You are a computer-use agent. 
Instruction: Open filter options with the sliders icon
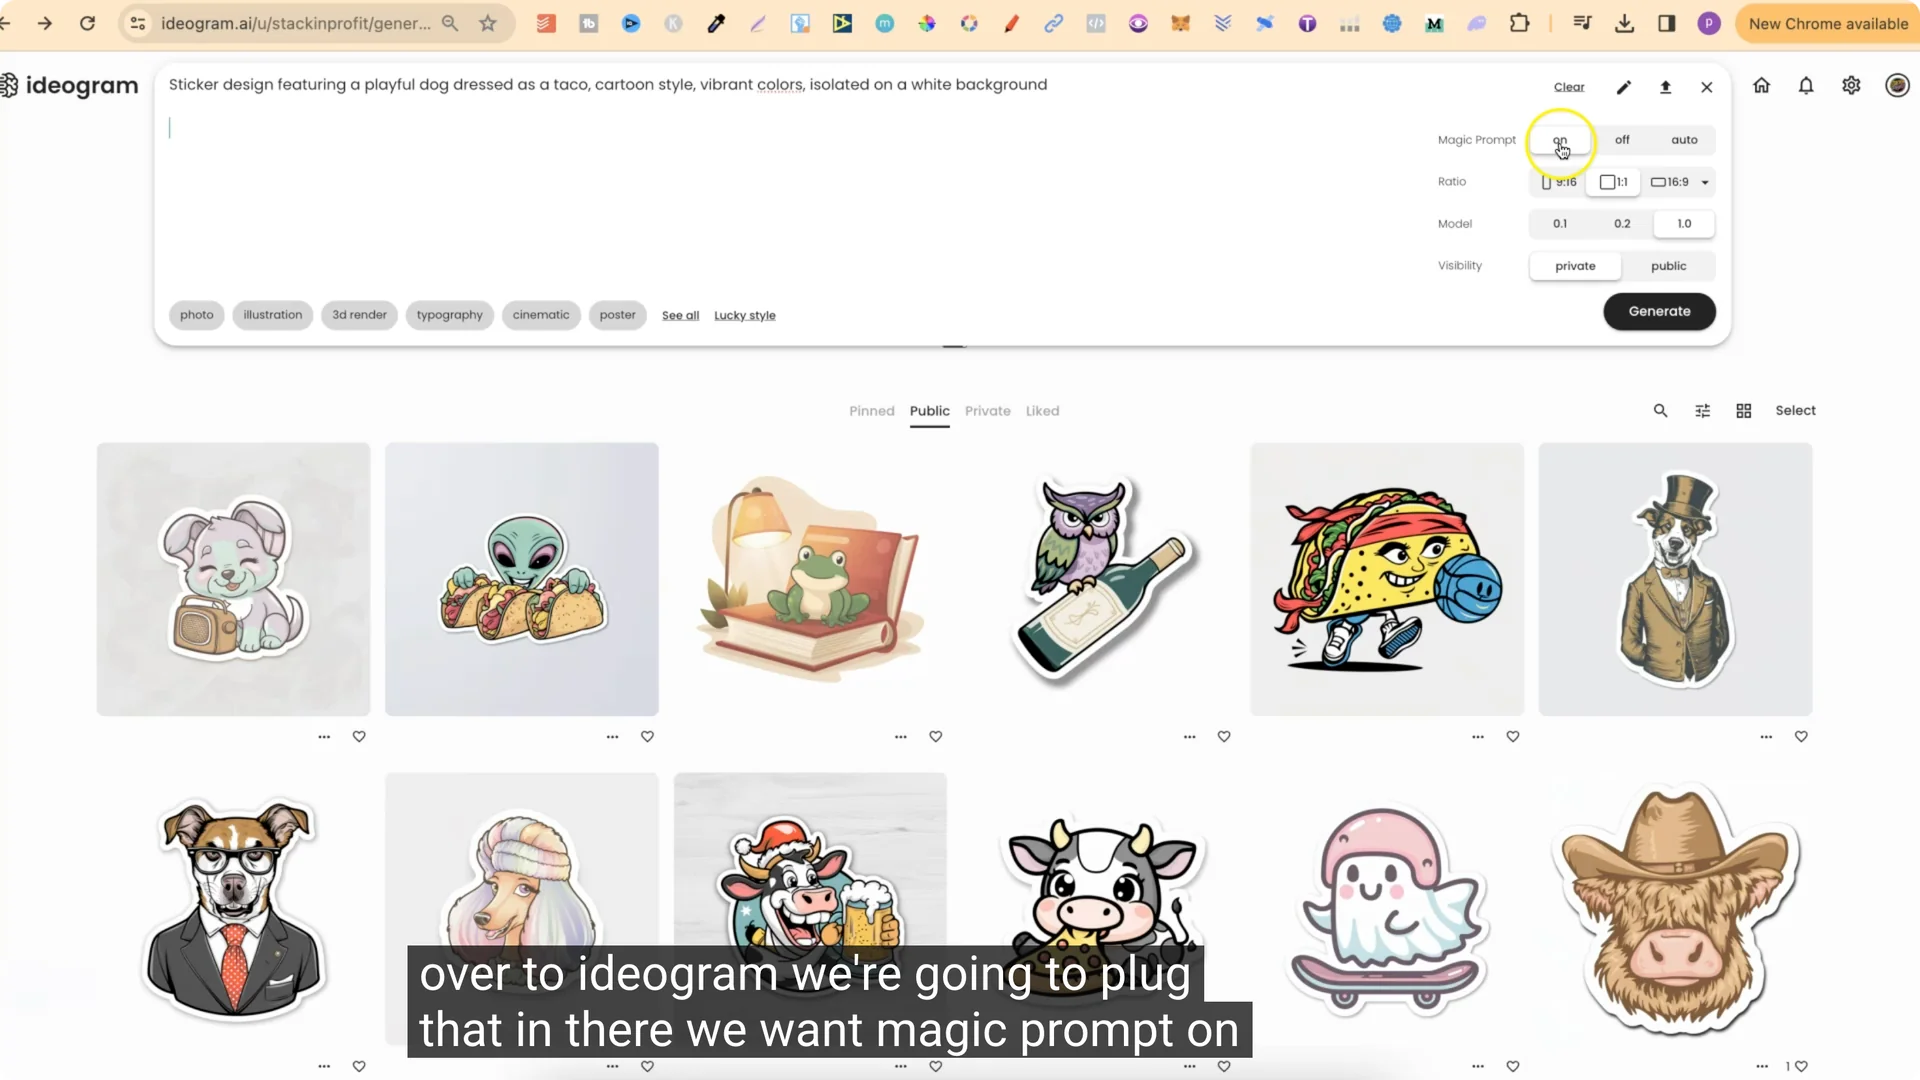[x=1703, y=410]
